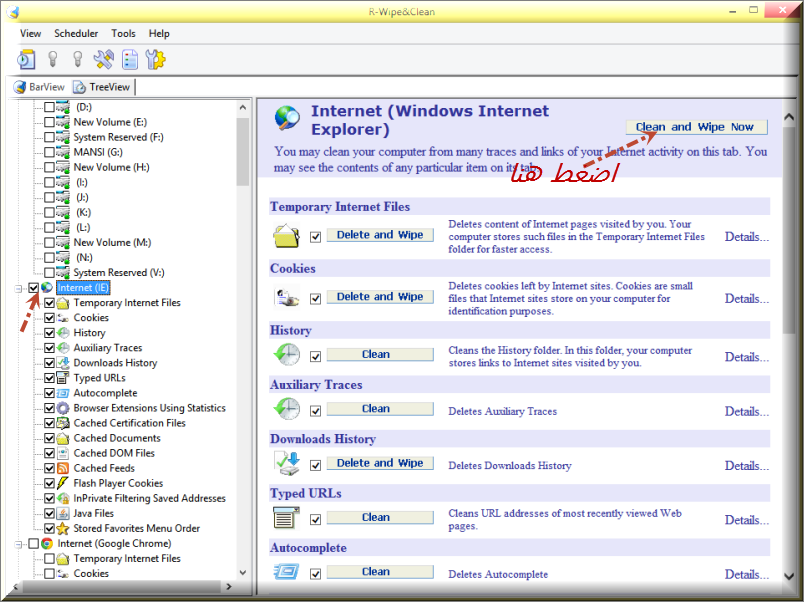Viewport: 804px width, 602px height.
Task: Click tree horizontal scroll right arrow
Action: point(229,586)
